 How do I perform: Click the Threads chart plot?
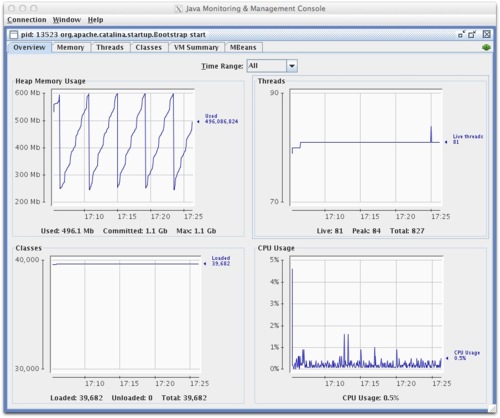tap(366, 147)
